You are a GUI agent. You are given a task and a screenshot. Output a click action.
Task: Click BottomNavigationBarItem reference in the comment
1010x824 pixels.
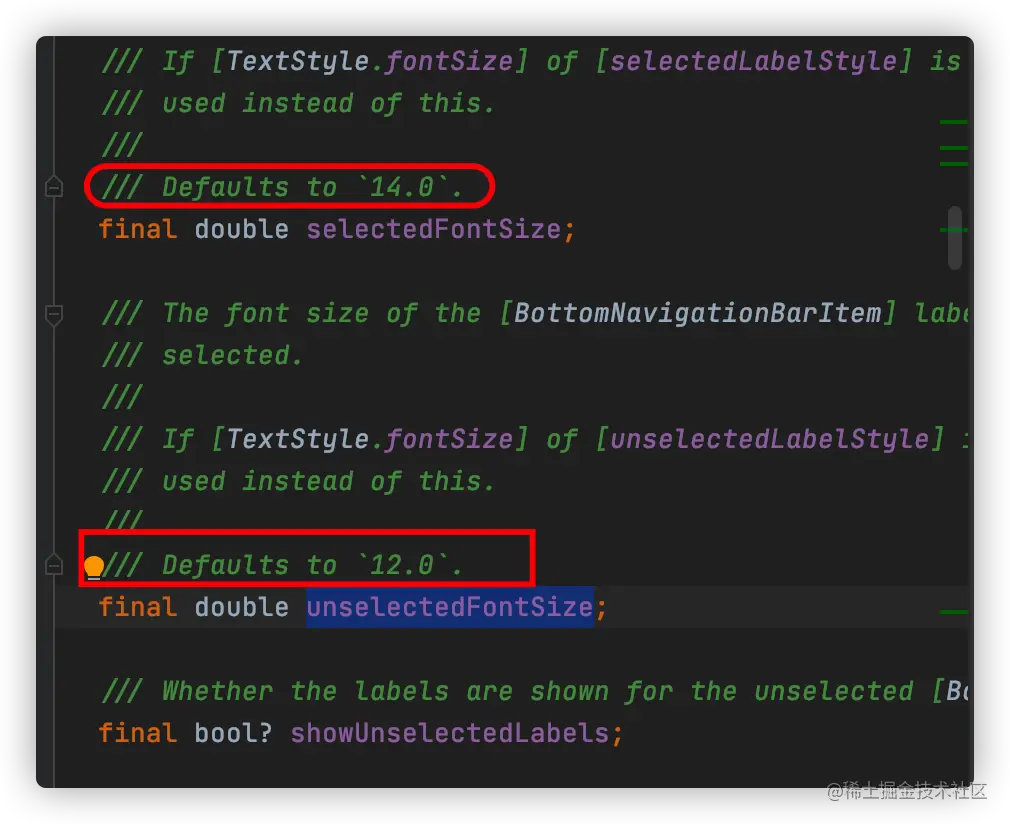point(698,313)
